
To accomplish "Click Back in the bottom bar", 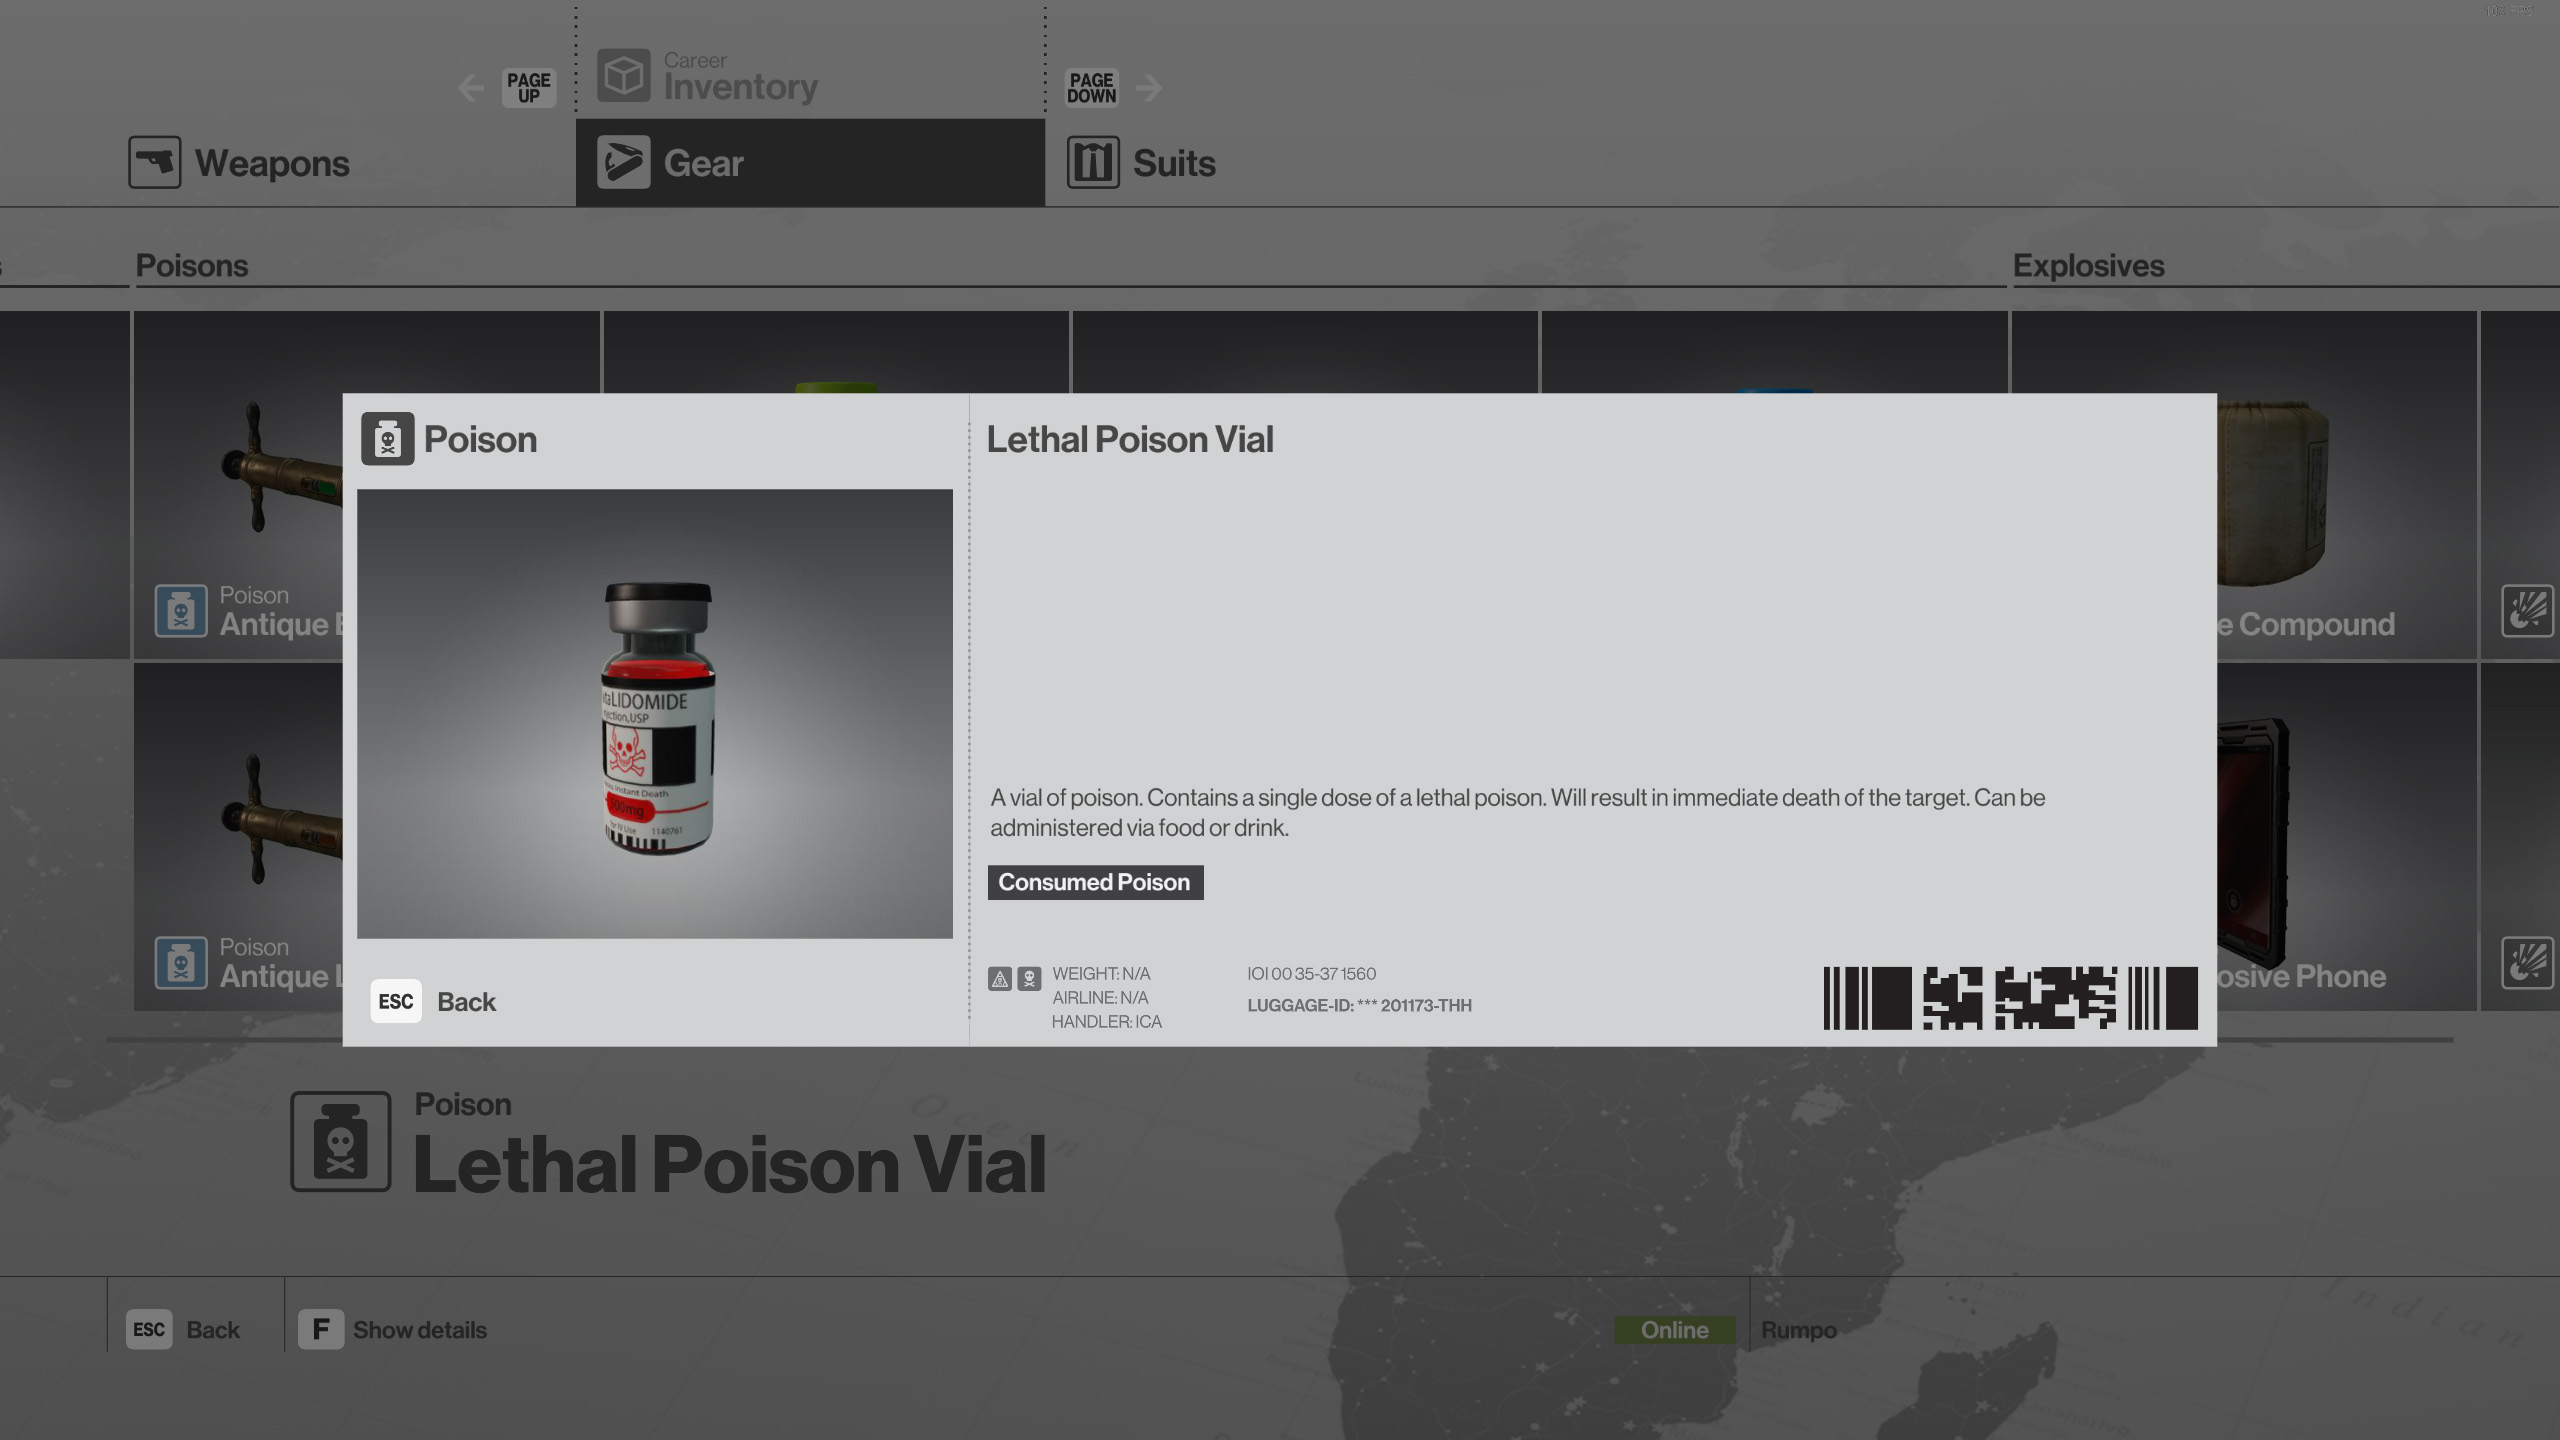I will click(183, 1329).
